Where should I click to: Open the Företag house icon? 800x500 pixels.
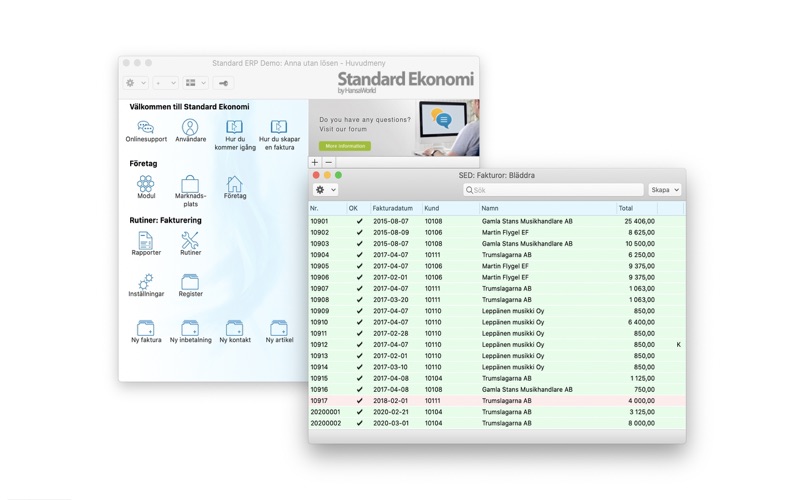[x=235, y=184]
